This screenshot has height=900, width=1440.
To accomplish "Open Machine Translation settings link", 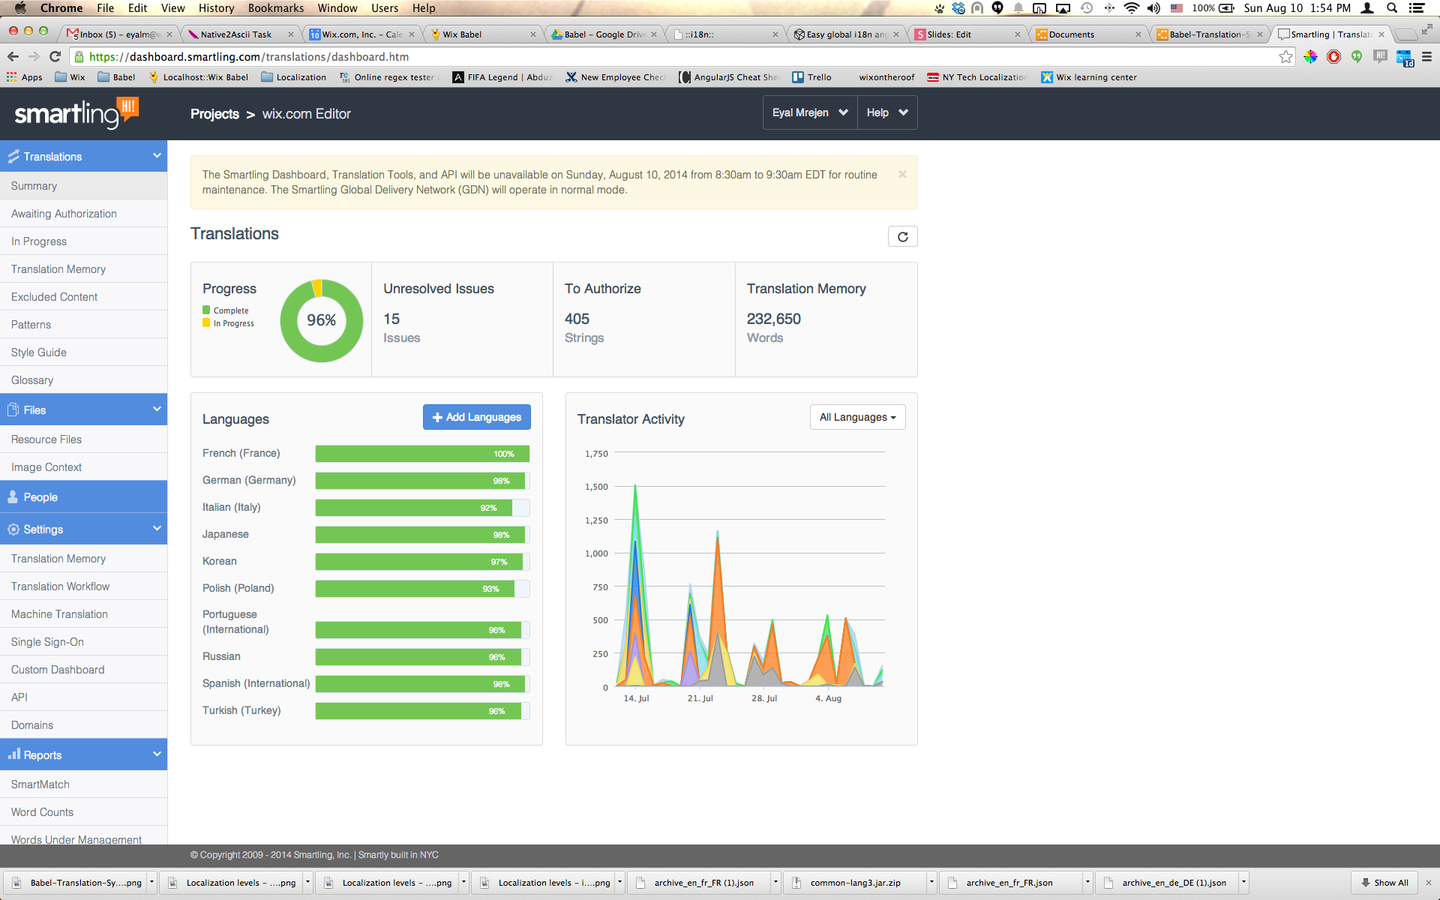I will [84, 614].
